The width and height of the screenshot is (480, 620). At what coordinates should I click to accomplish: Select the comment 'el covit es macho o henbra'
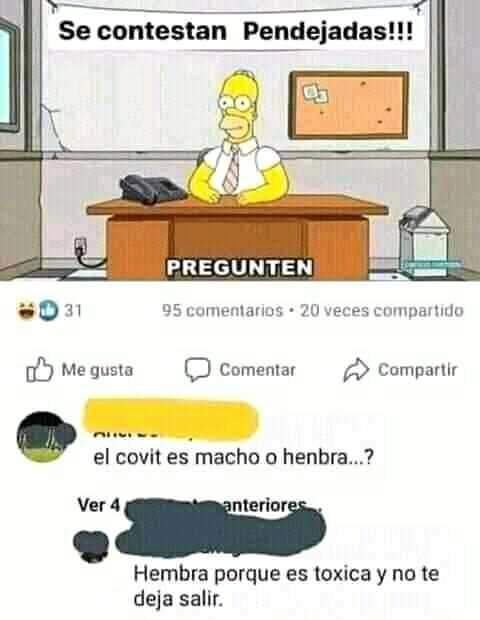pos(233,457)
